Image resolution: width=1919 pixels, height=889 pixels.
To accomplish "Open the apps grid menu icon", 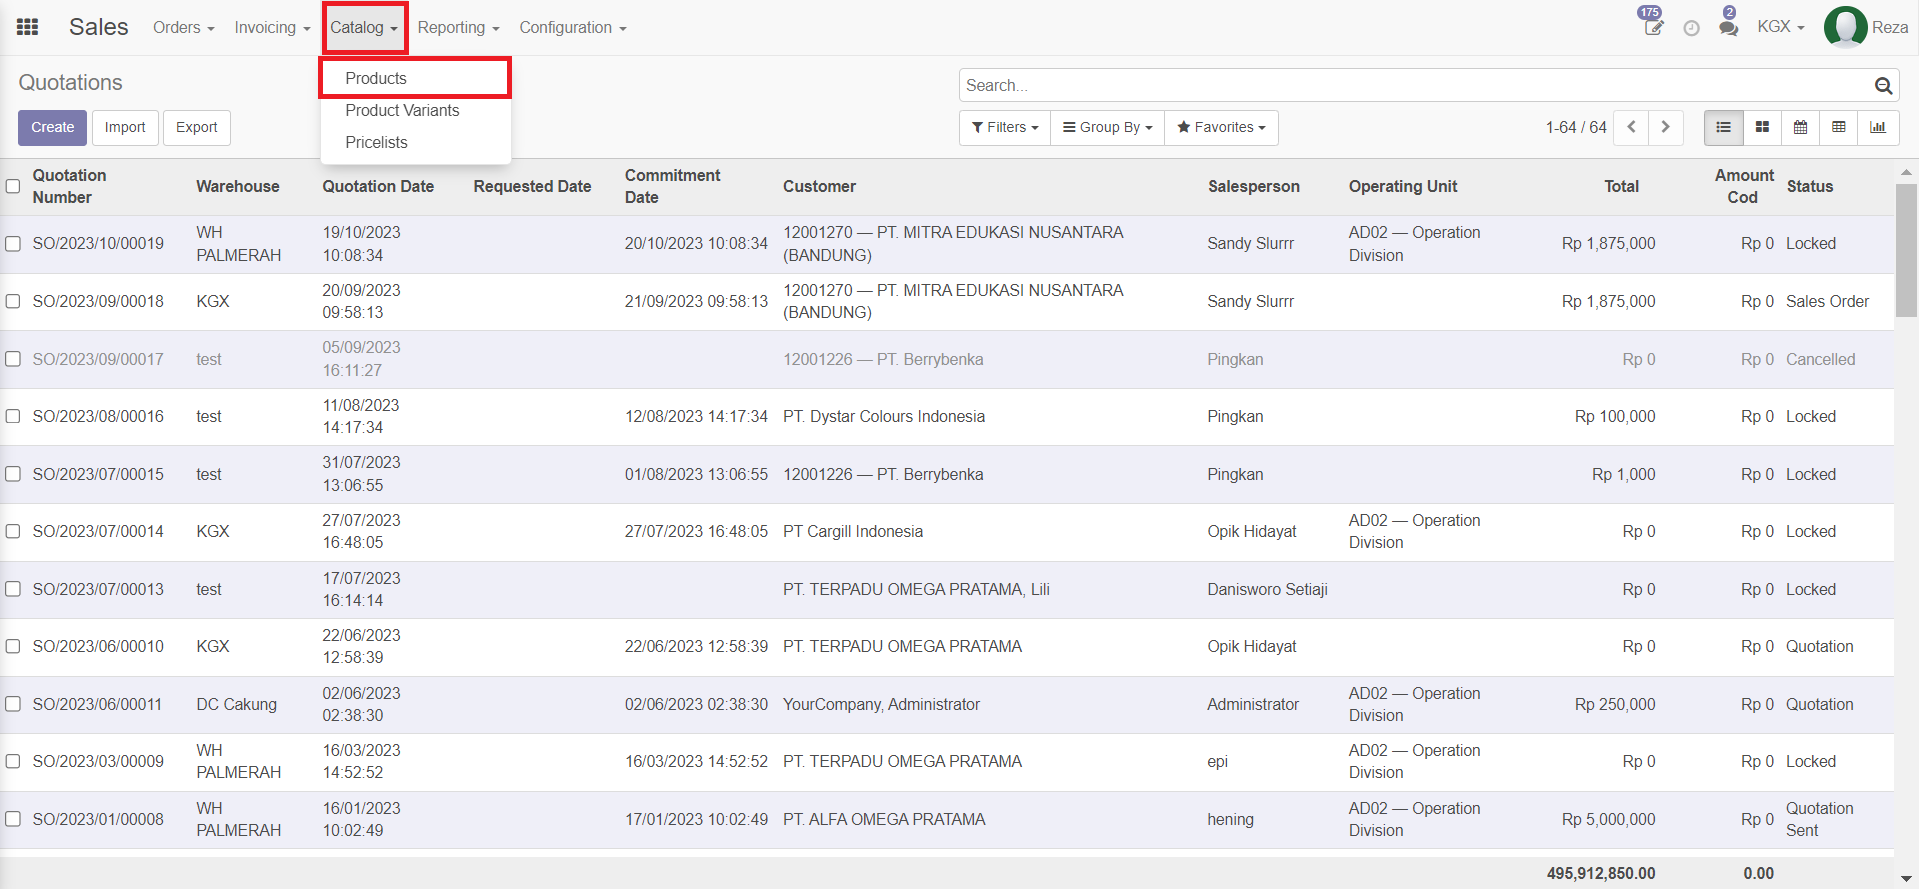I will pyautogui.click(x=28, y=27).
